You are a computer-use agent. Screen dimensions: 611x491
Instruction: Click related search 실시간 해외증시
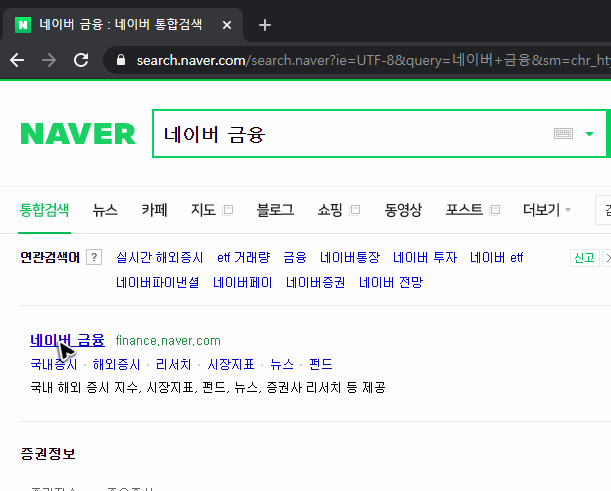pos(160,258)
